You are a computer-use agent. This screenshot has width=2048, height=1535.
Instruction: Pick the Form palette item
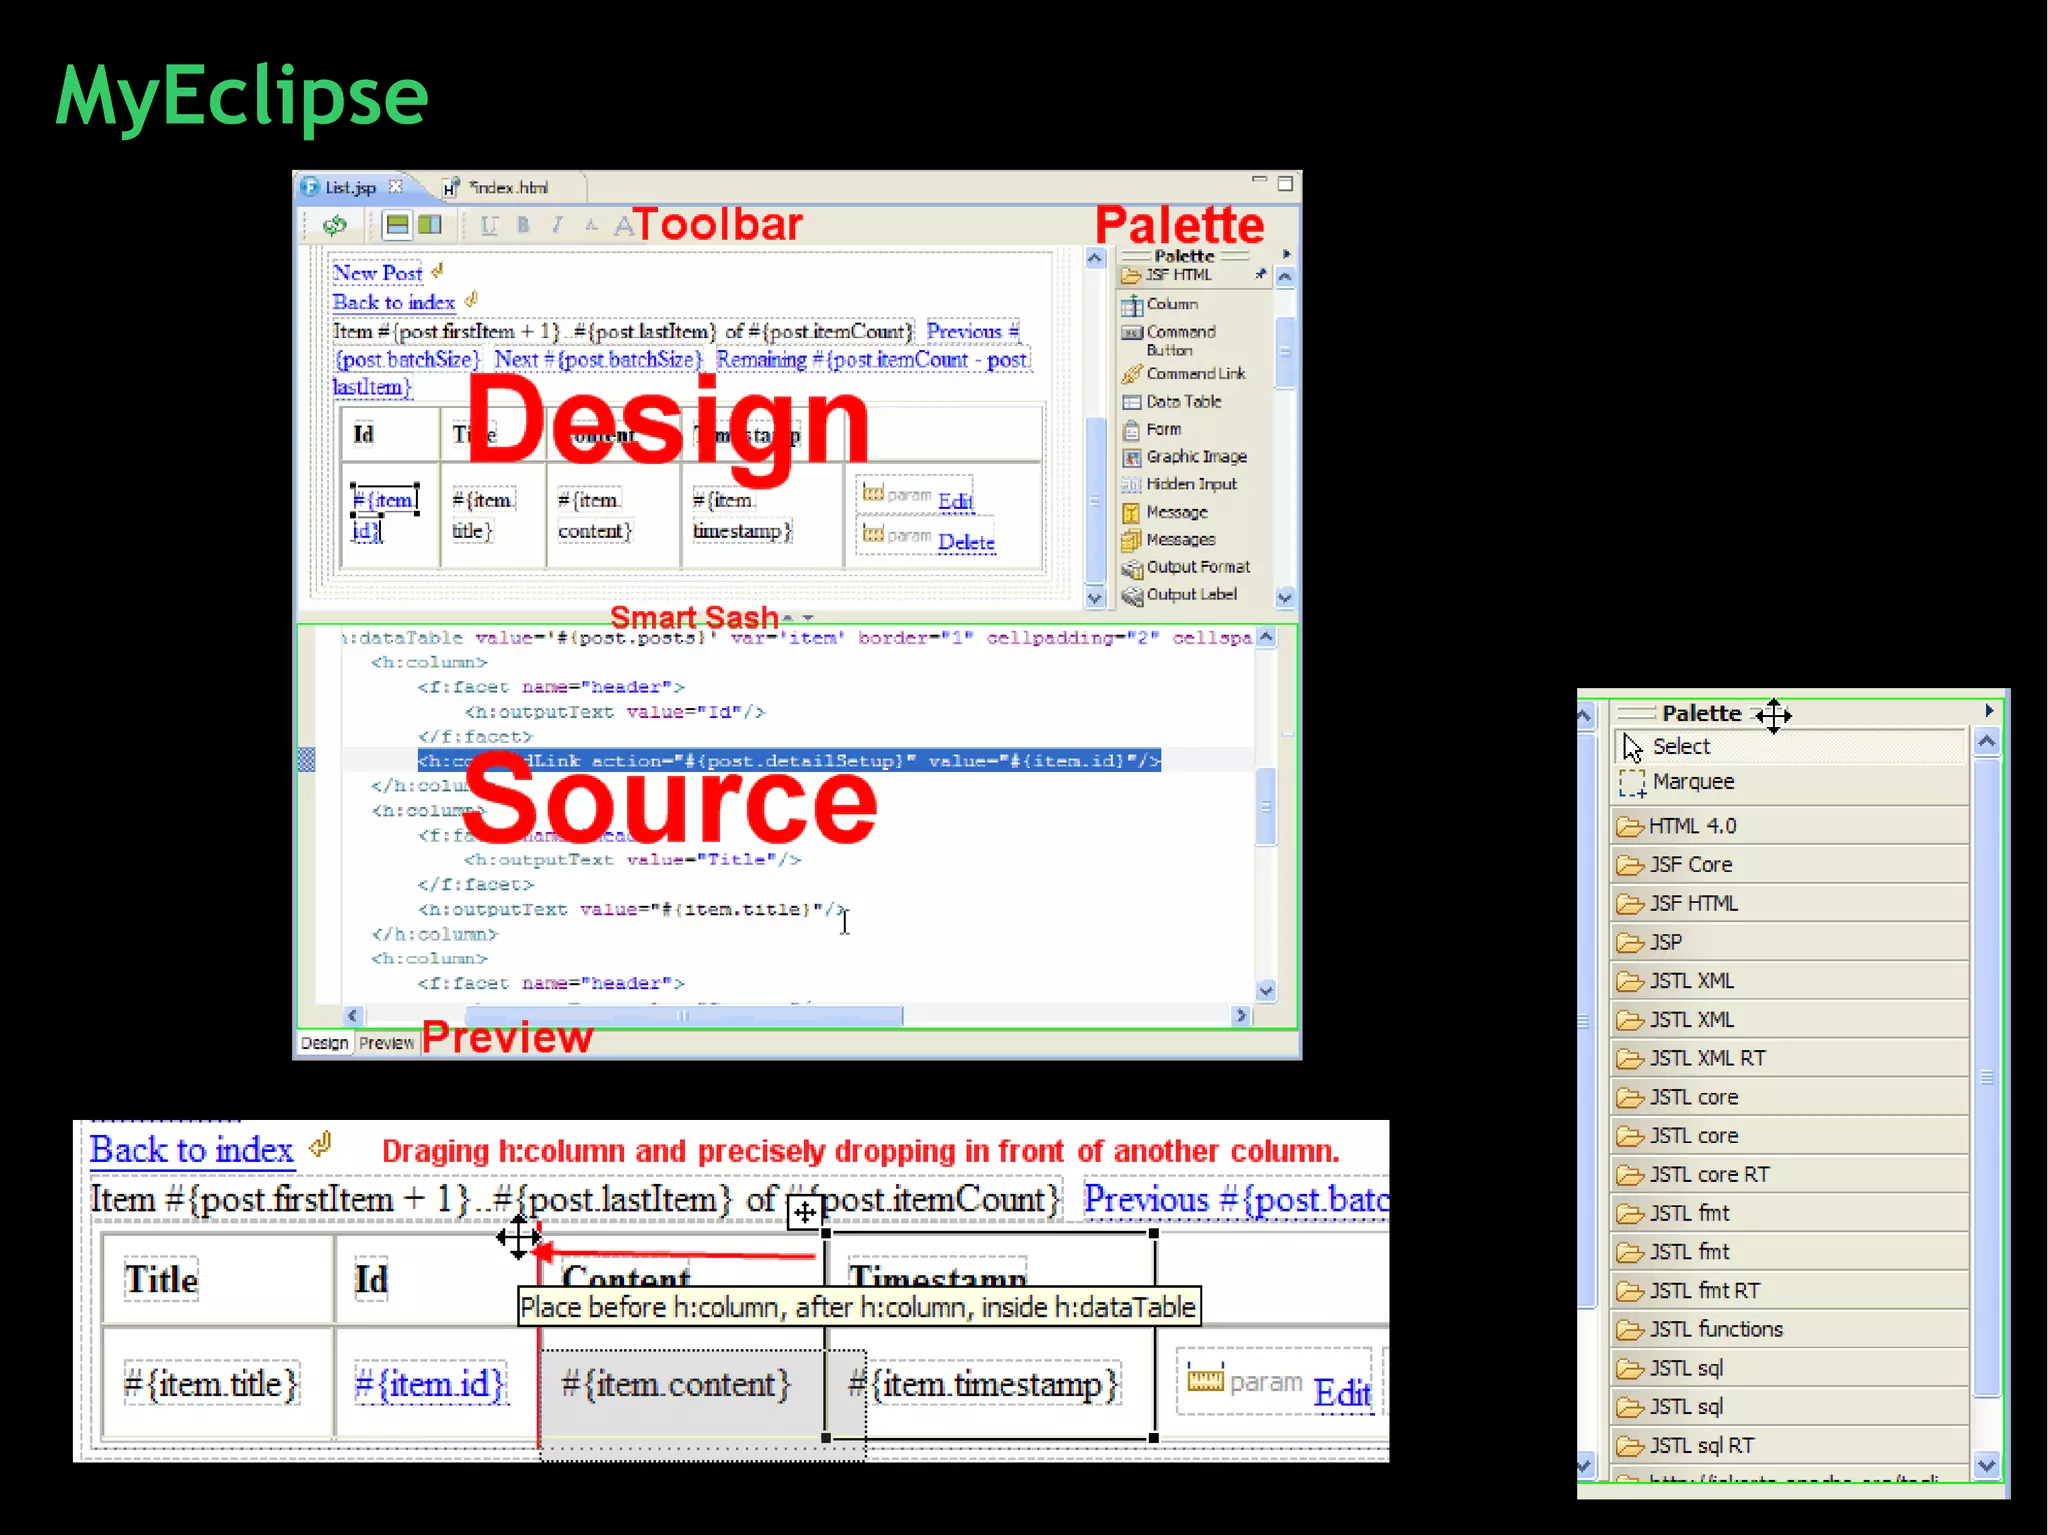click(1152, 430)
